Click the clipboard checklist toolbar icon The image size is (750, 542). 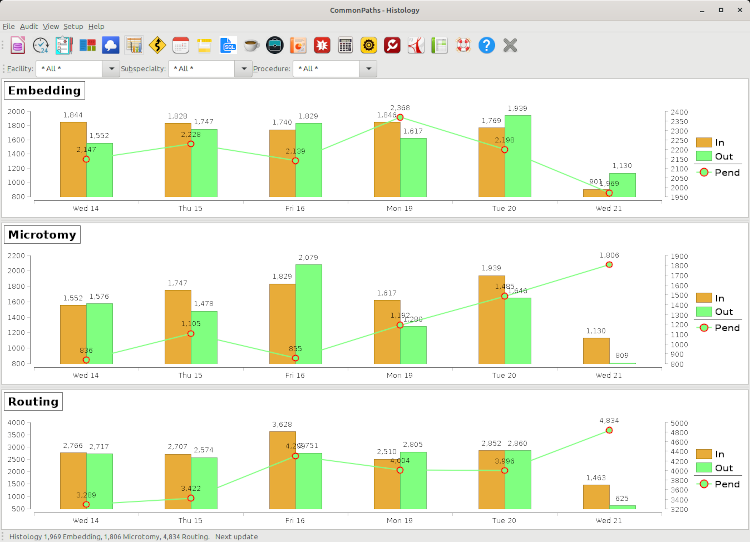click(x=64, y=45)
